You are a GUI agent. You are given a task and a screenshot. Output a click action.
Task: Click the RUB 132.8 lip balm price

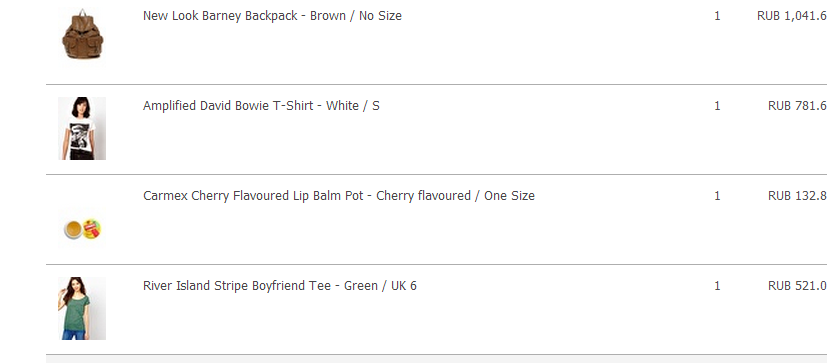[x=797, y=196]
